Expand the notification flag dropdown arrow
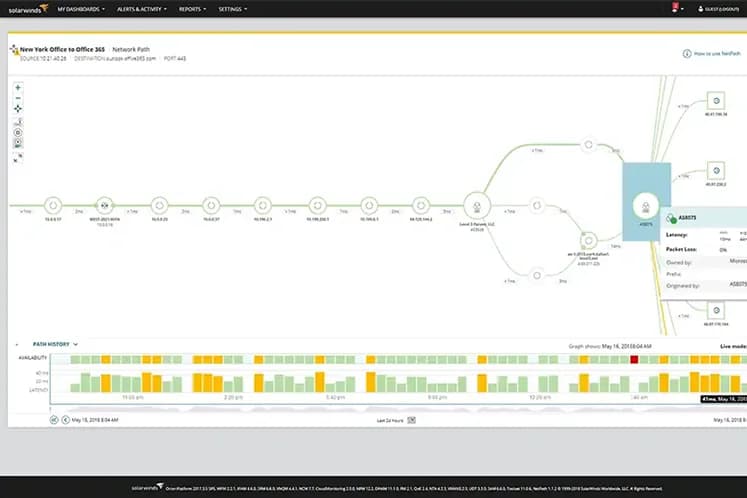747x498 pixels. pyautogui.click(x=682, y=9)
